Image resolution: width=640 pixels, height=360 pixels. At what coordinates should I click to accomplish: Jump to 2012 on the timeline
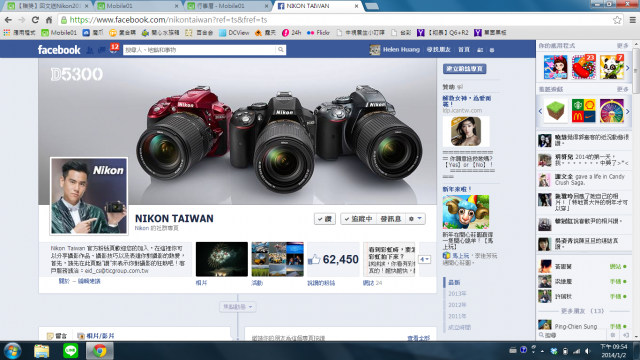tap(457, 305)
